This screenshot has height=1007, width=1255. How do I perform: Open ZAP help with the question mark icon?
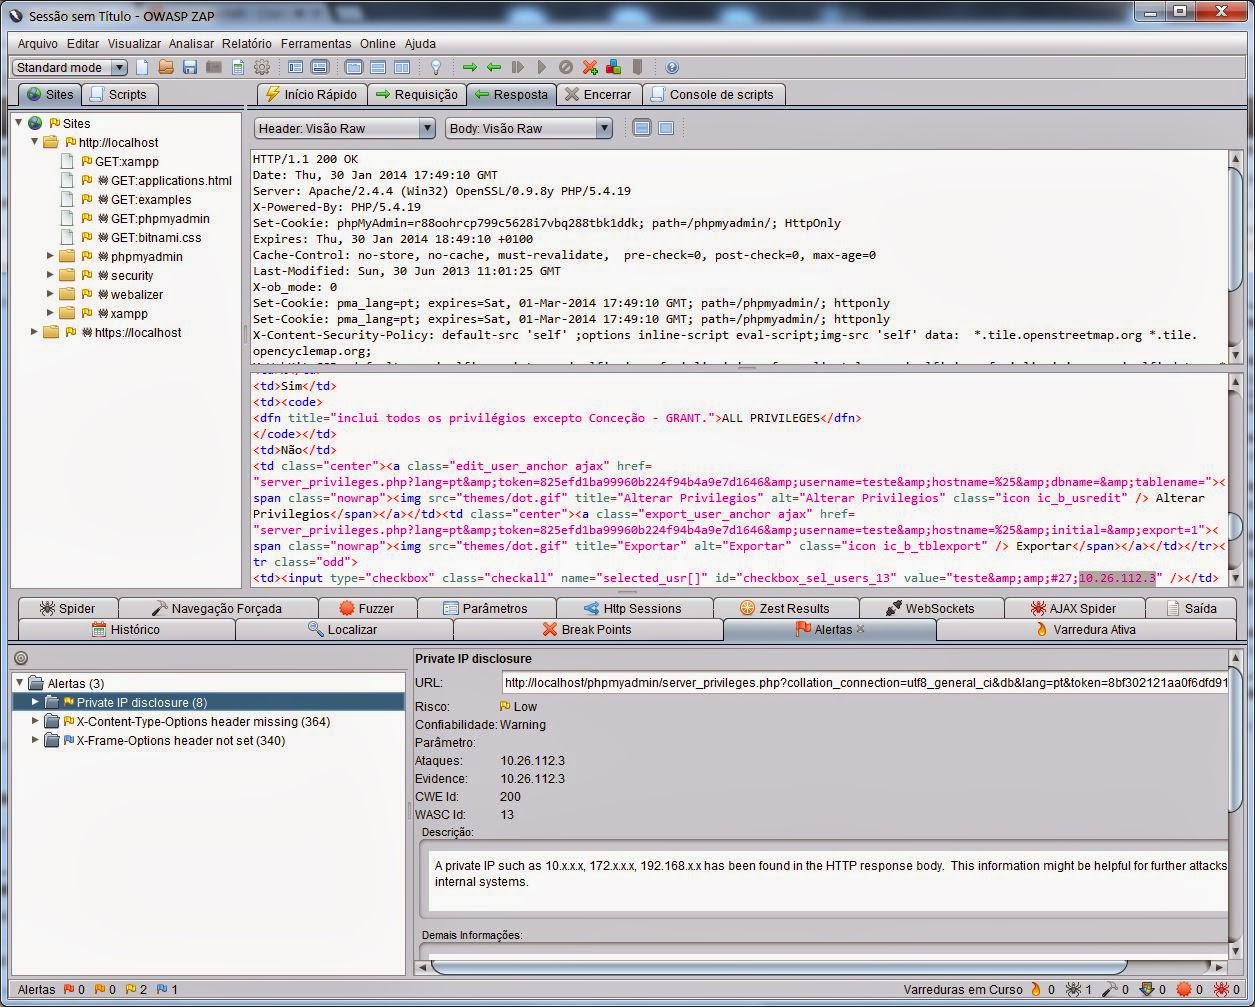coord(672,67)
